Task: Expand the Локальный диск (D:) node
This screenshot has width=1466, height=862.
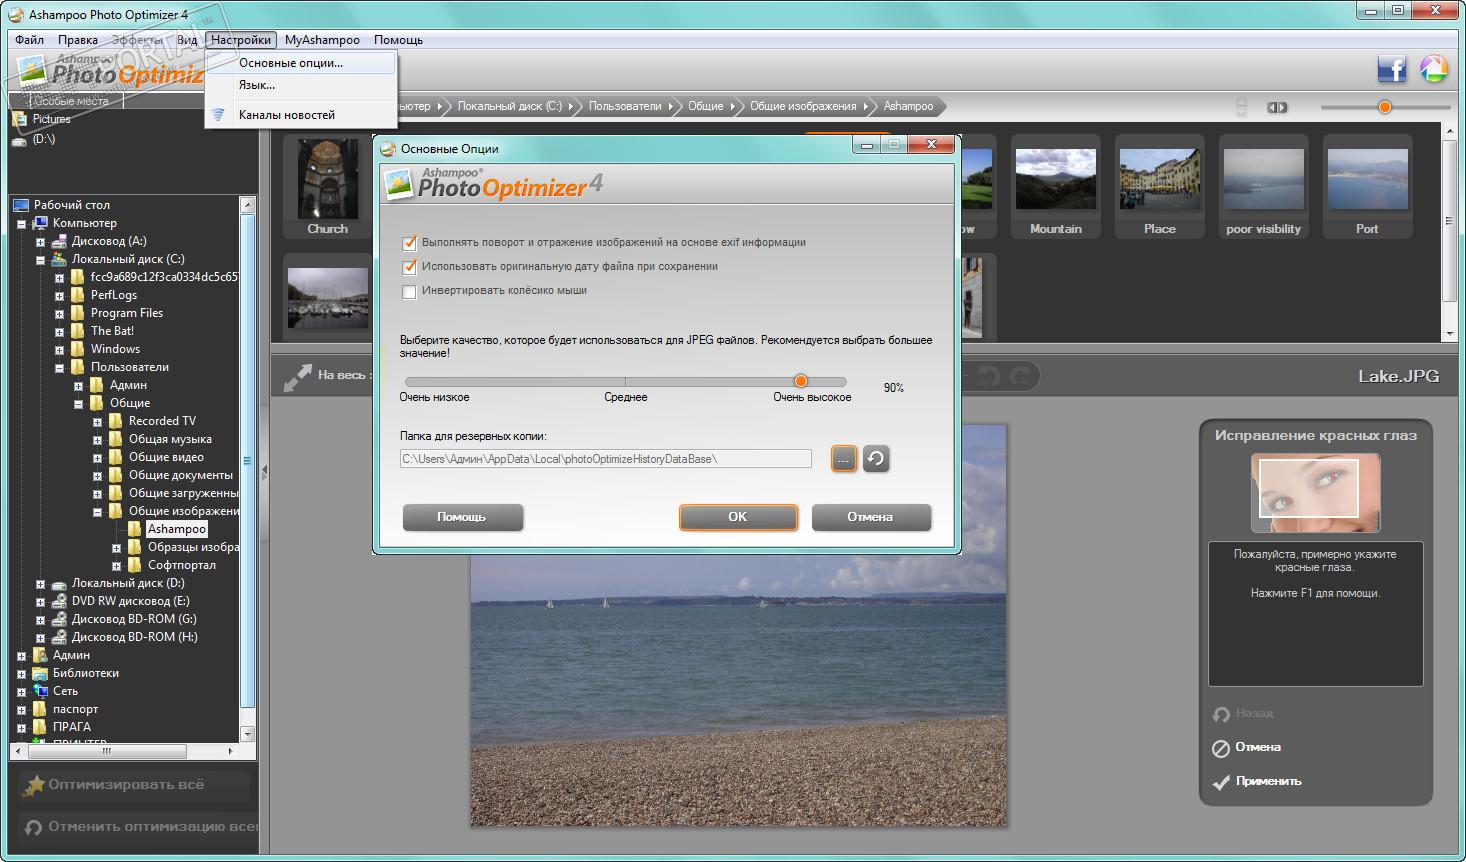Action: (x=40, y=584)
